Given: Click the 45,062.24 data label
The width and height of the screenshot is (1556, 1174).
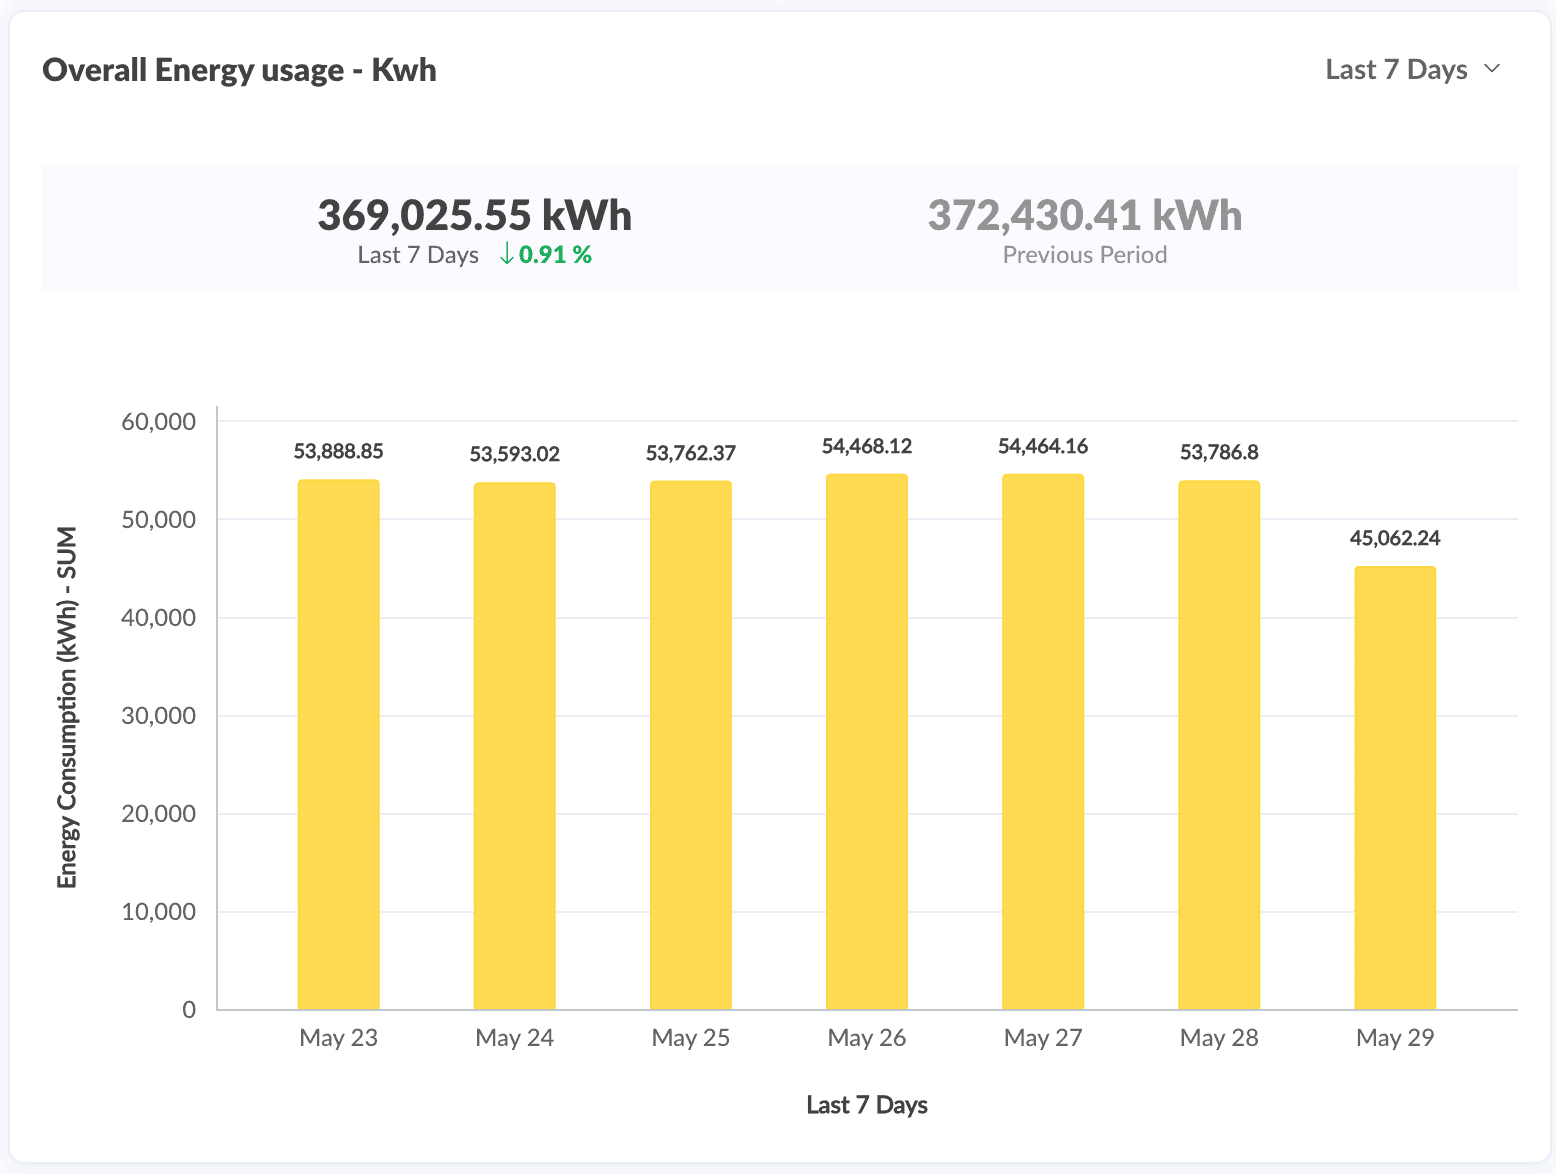Looking at the screenshot, I should click(1394, 538).
